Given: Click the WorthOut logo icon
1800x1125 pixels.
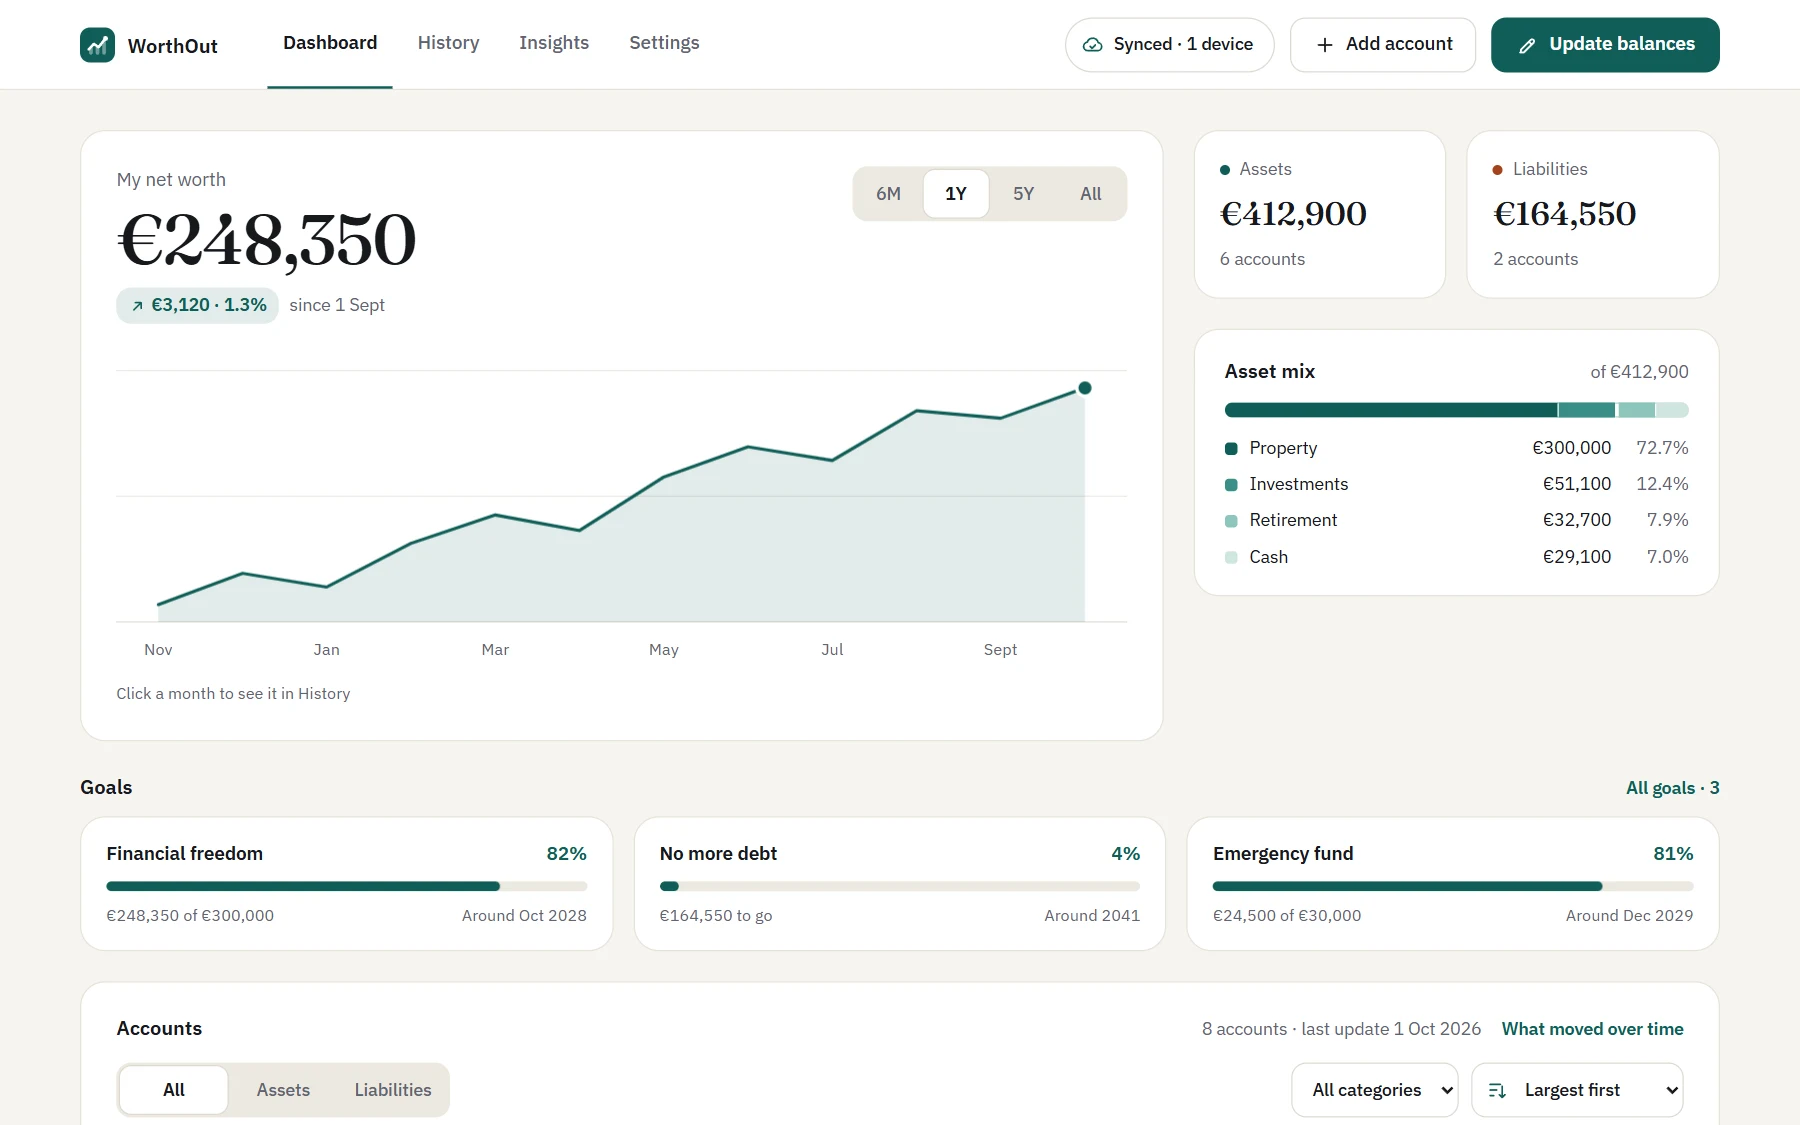Looking at the screenshot, I should 97,45.
